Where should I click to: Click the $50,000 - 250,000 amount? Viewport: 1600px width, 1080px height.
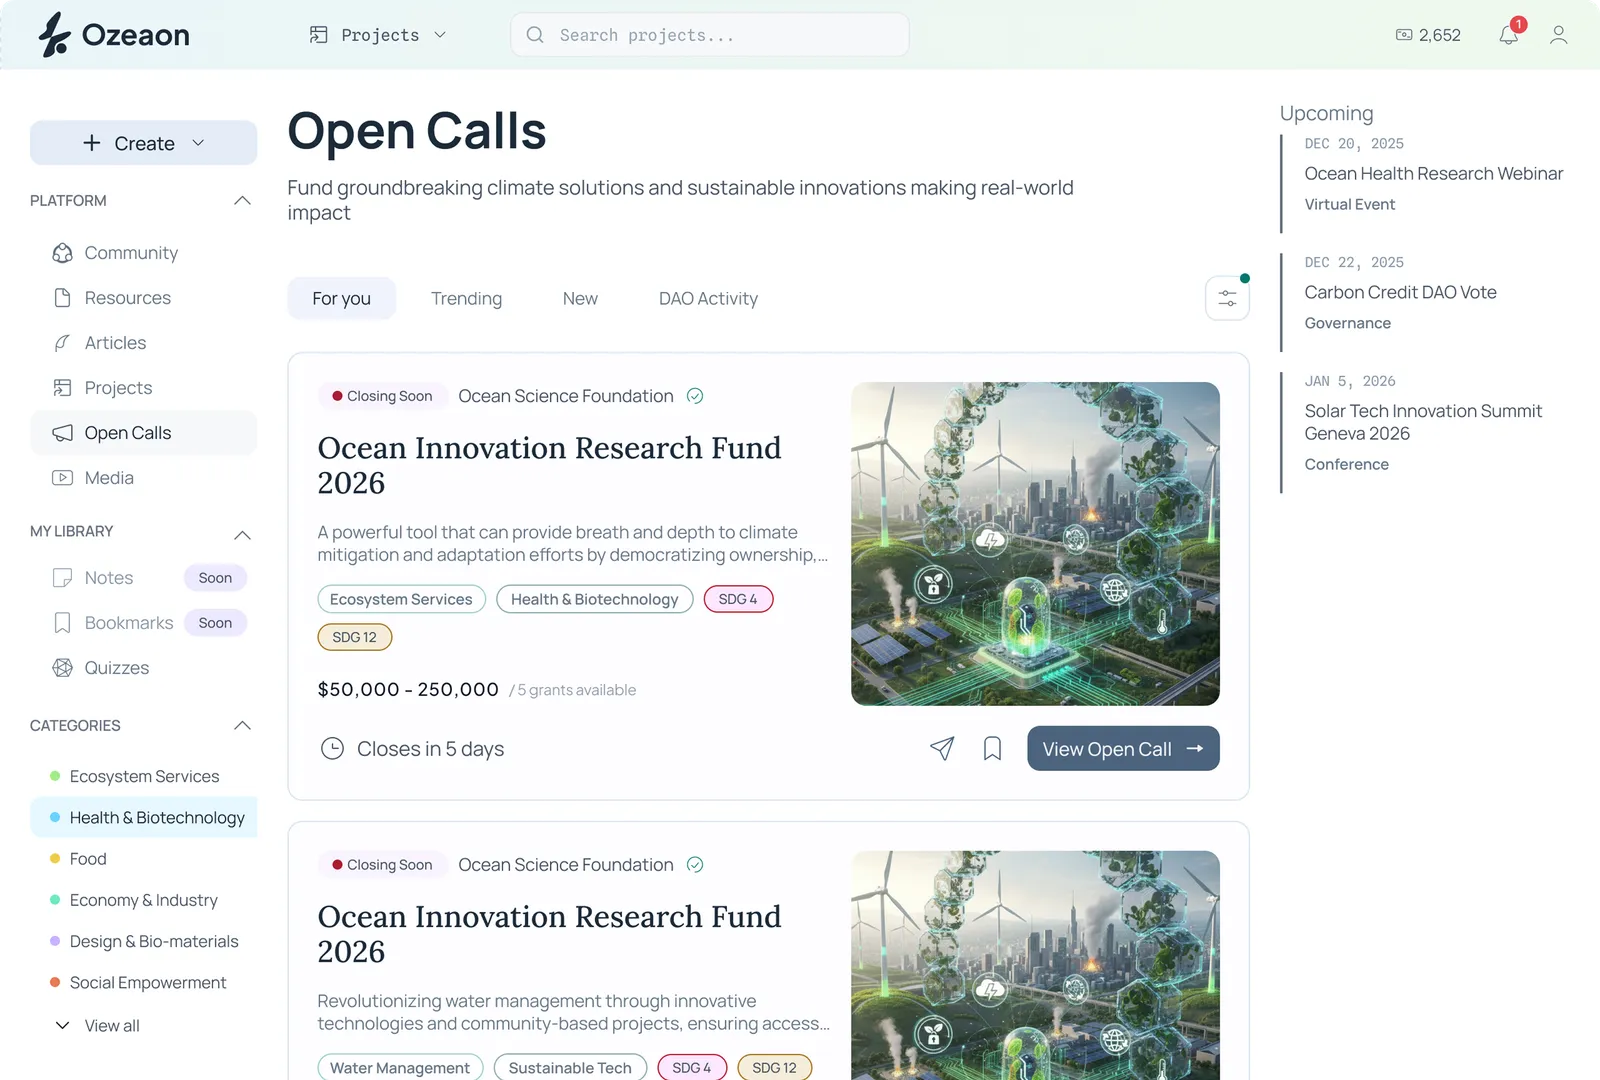[x=408, y=689]
